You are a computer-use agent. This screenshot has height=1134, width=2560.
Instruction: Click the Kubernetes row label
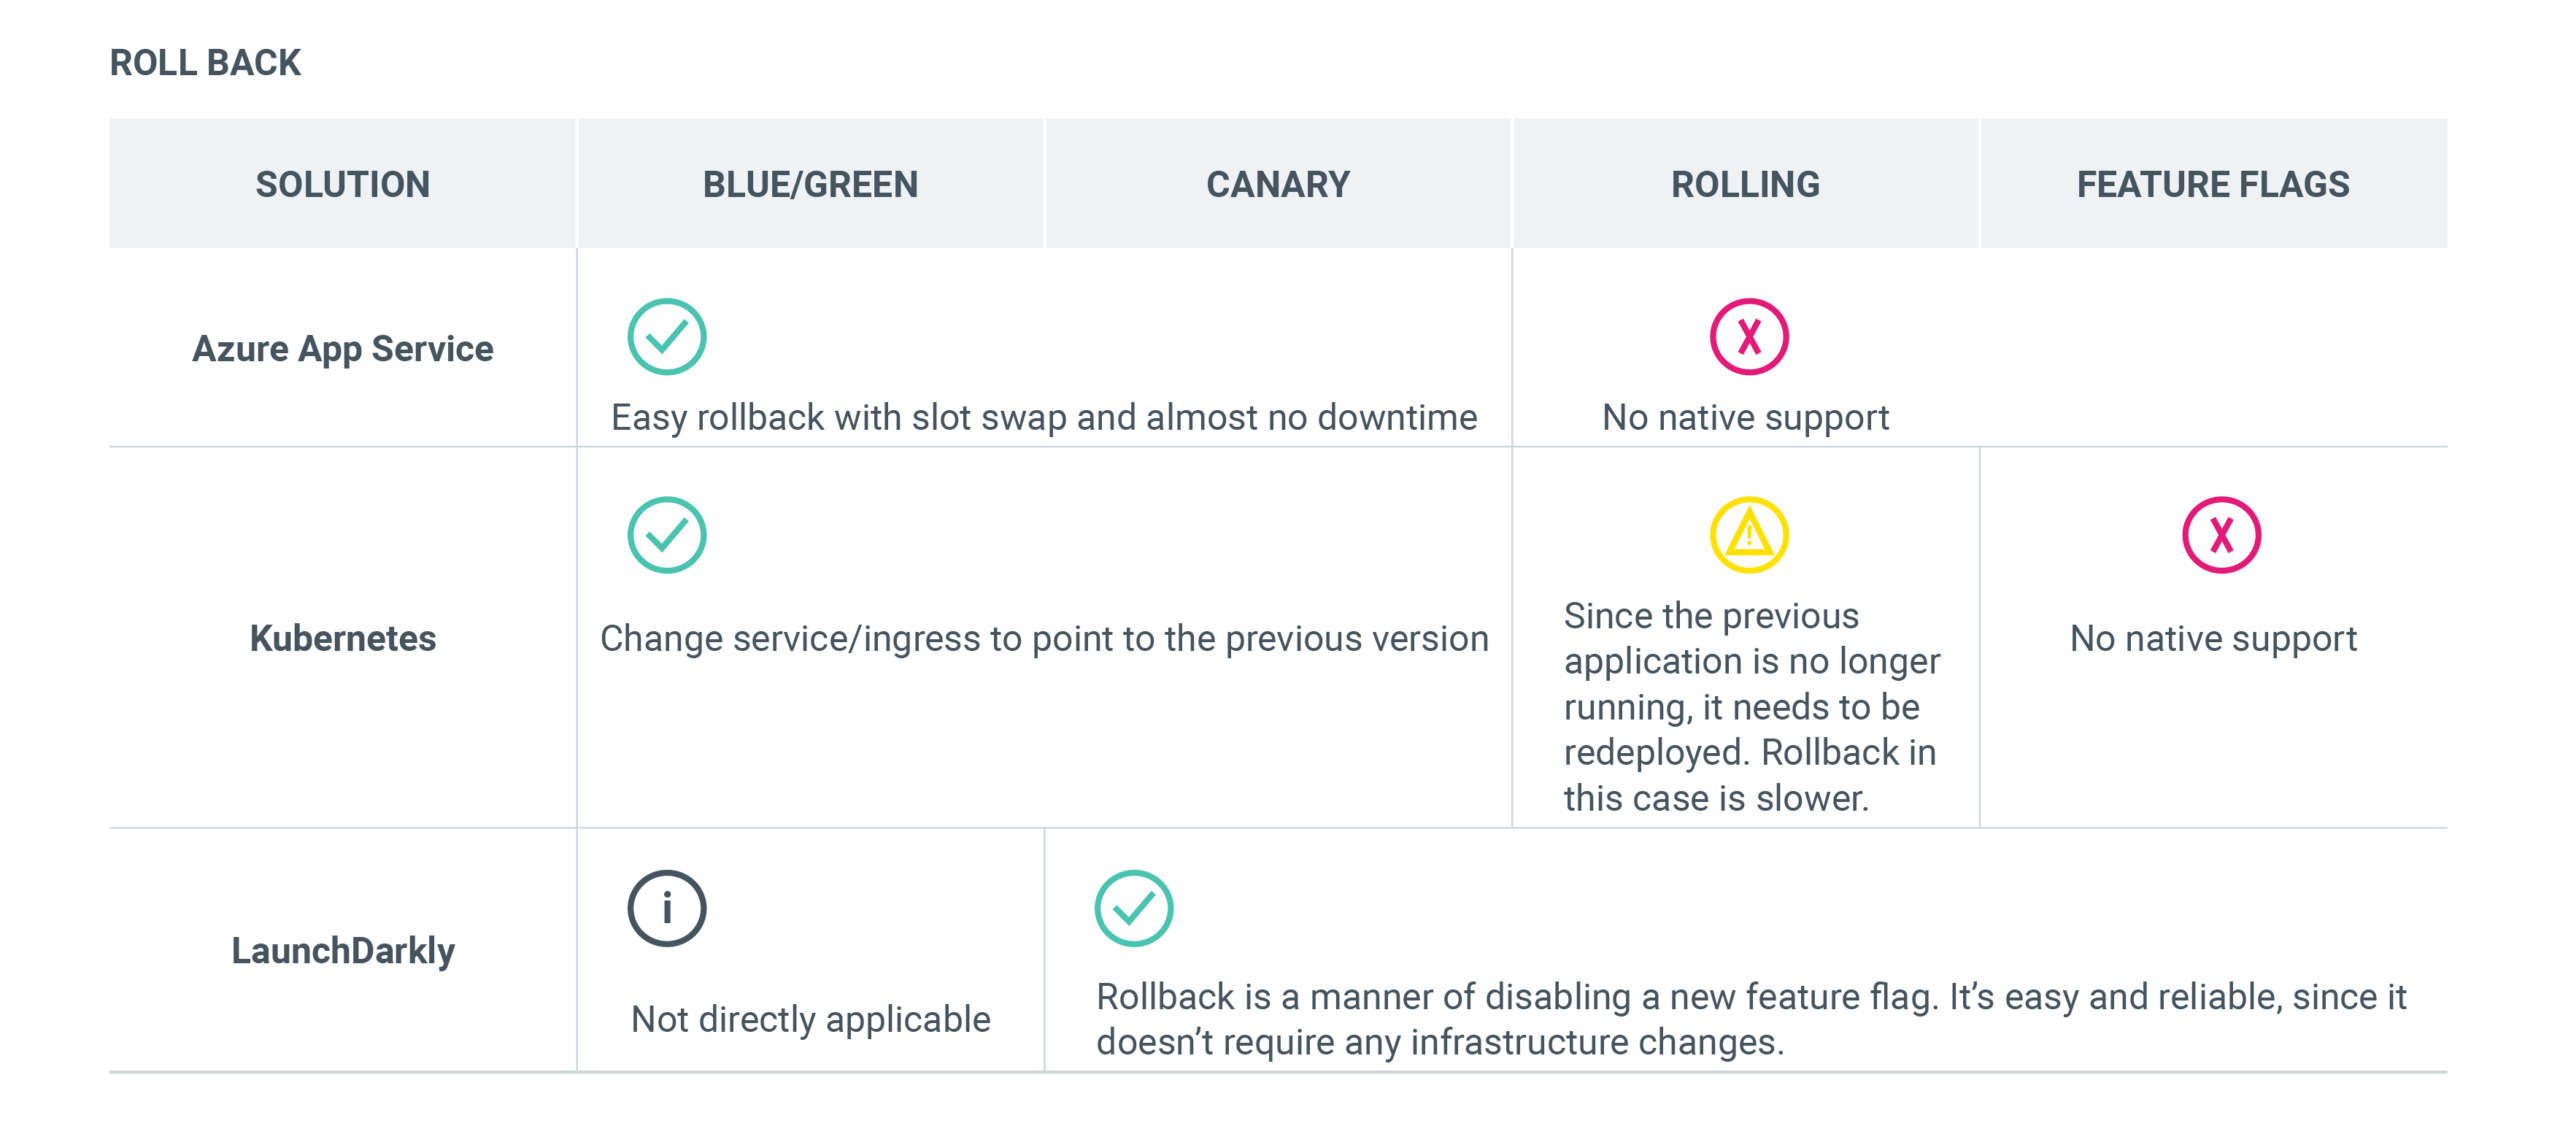pos(343,638)
